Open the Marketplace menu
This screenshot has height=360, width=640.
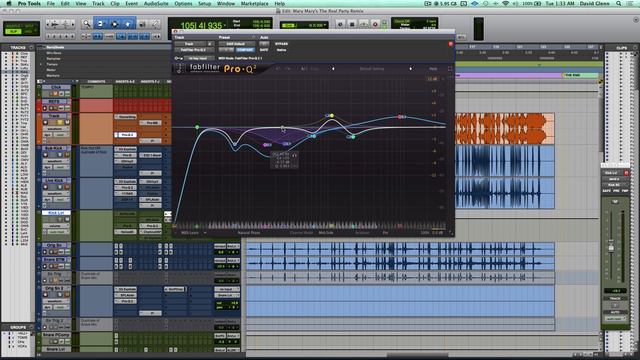click(255, 3)
